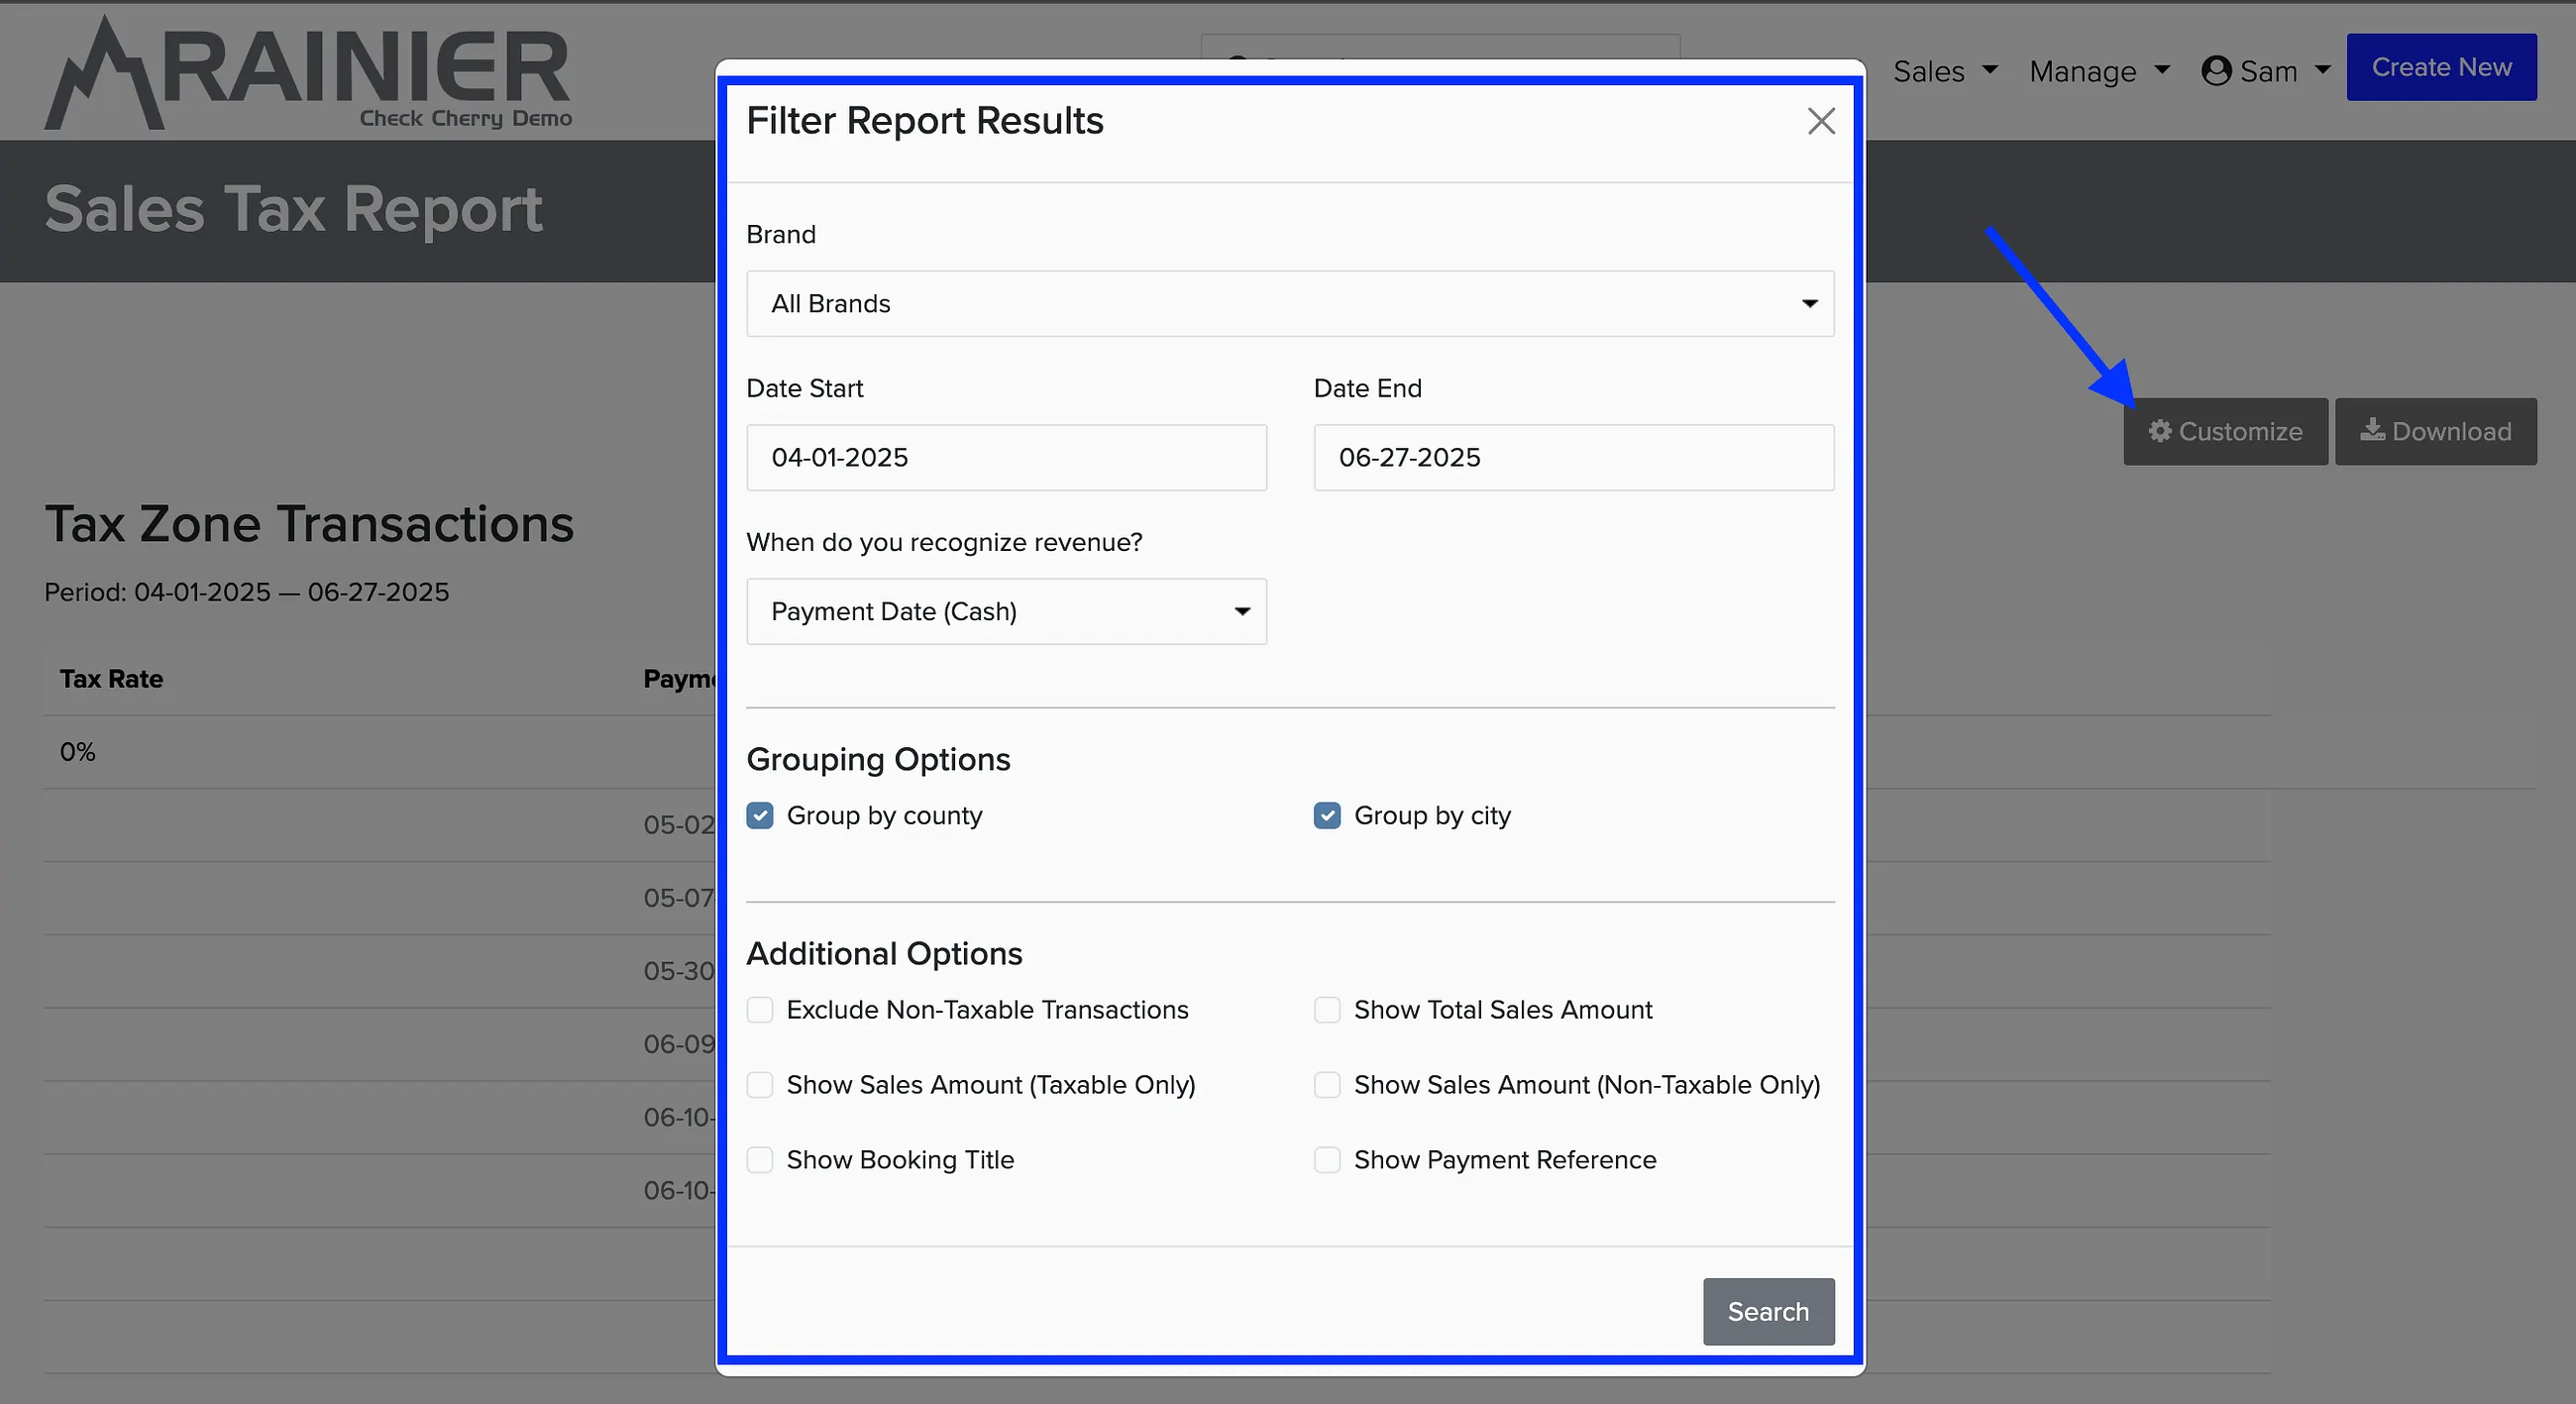Open the Sam user account menu
This screenshot has width=2576, height=1404.
coord(2265,71)
